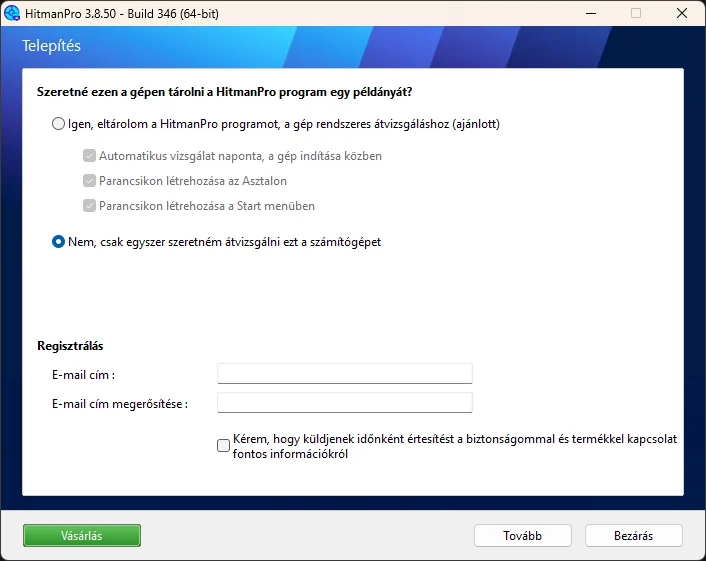
Task: Focus the 'E-mail cím megerősítése' input field
Action: (345, 403)
